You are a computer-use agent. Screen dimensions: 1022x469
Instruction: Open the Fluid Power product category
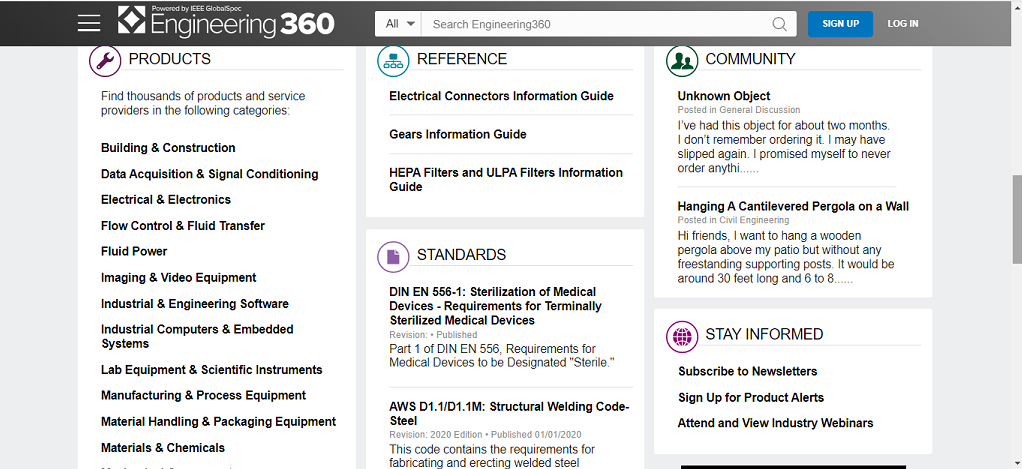click(134, 252)
